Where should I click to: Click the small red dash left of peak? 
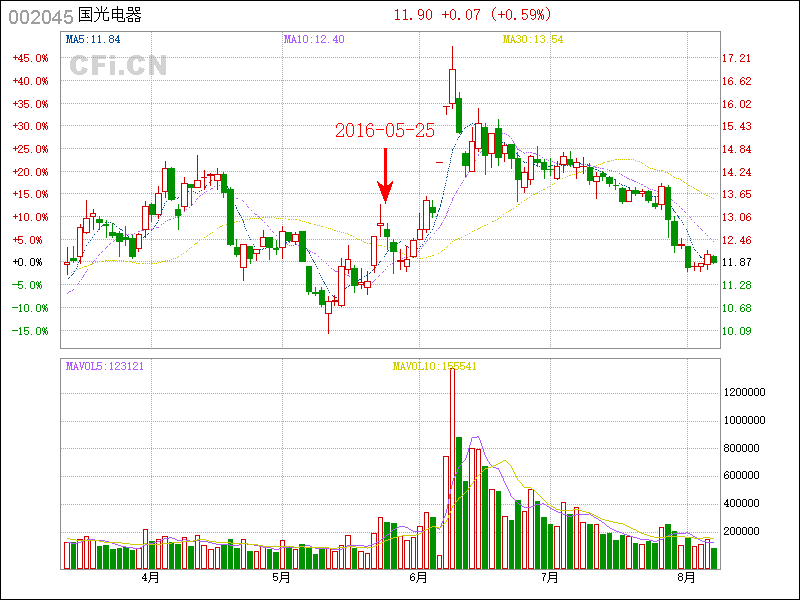click(x=439, y=161)
